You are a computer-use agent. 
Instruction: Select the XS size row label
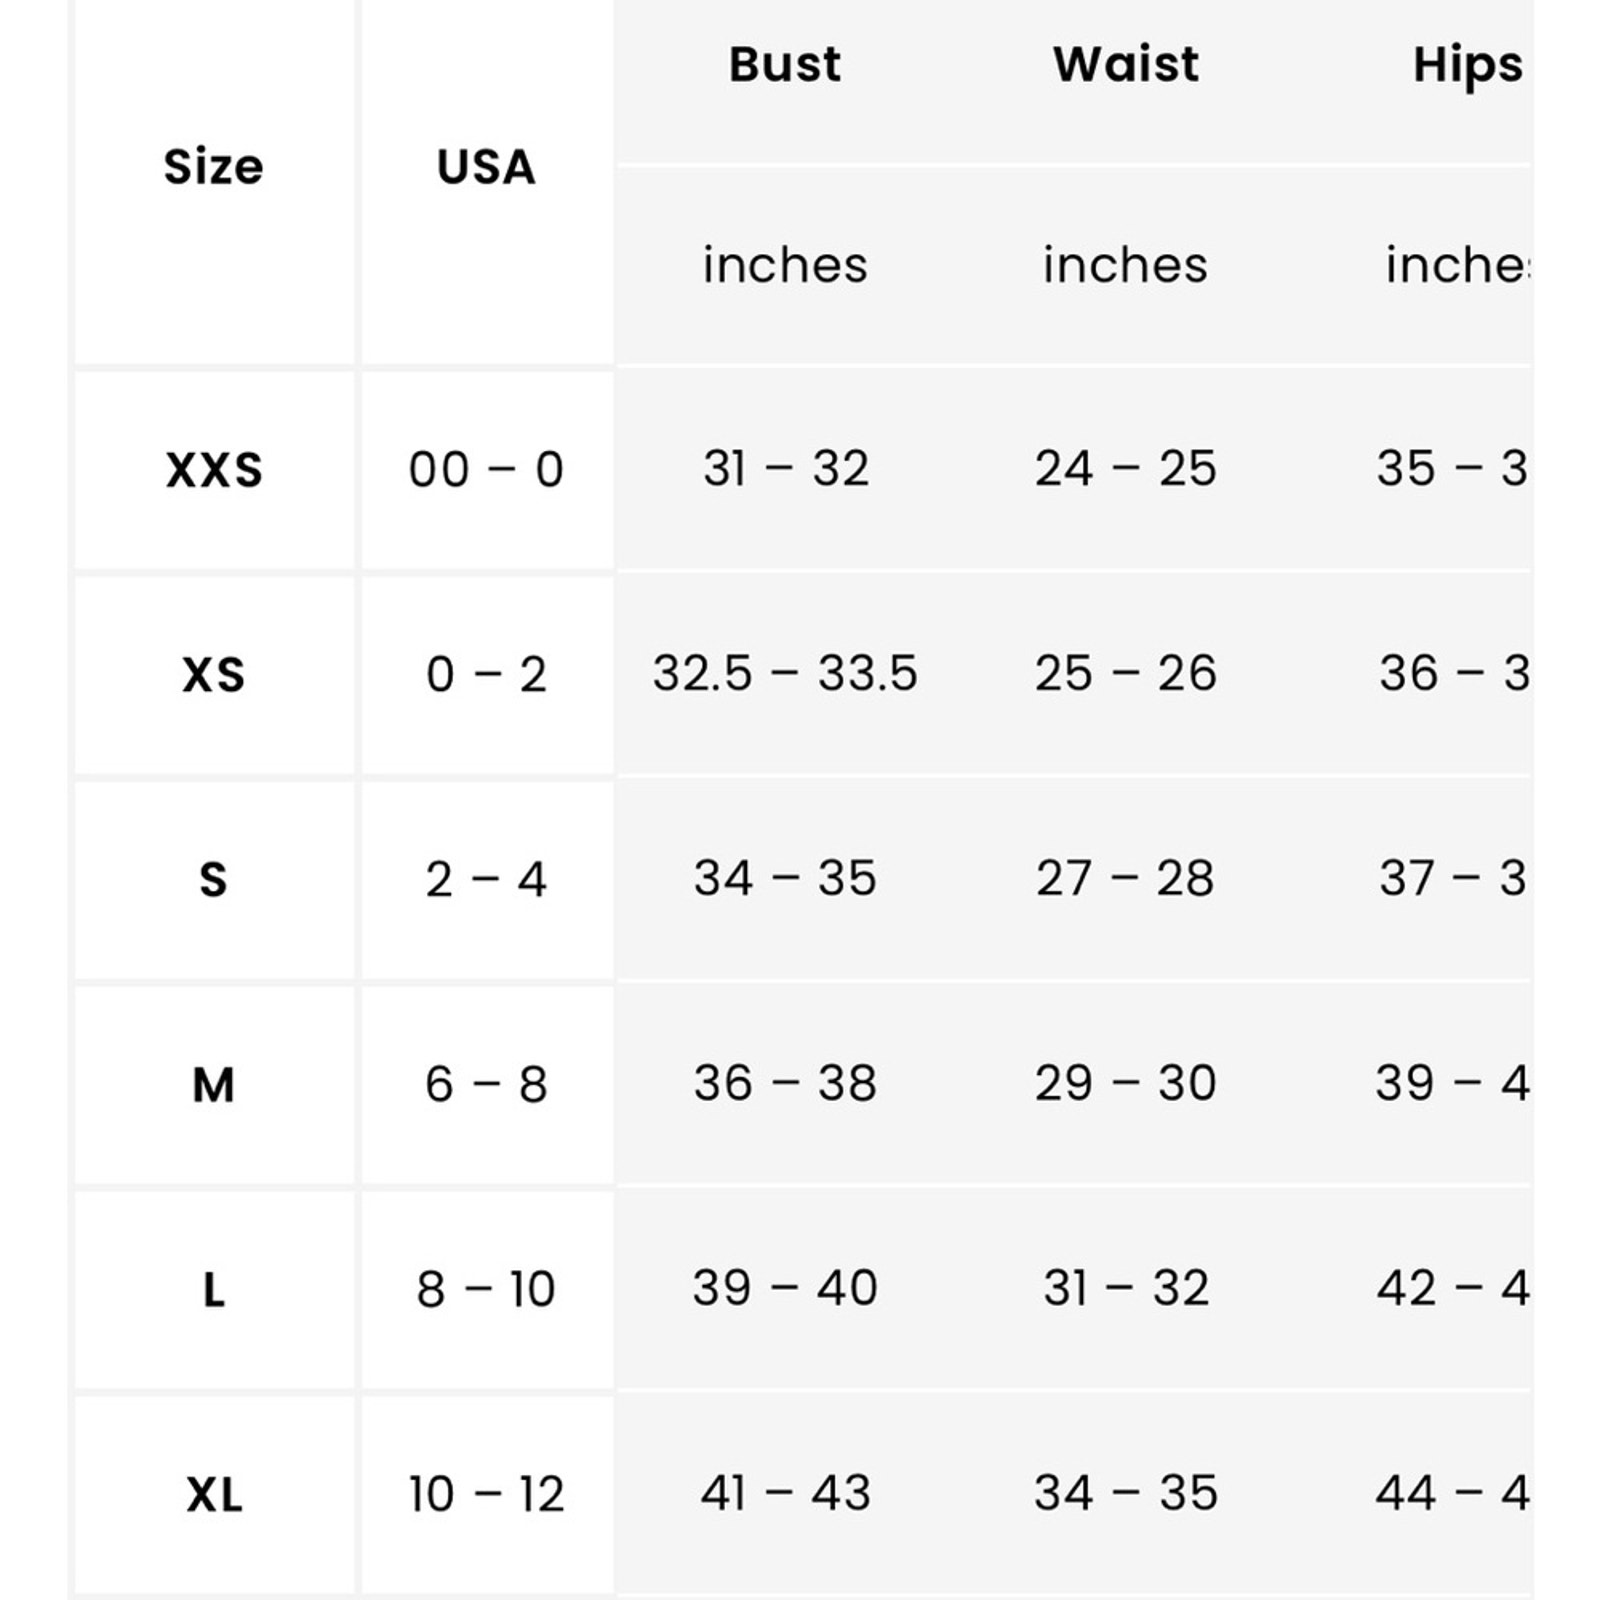click(x=214, y=675)
